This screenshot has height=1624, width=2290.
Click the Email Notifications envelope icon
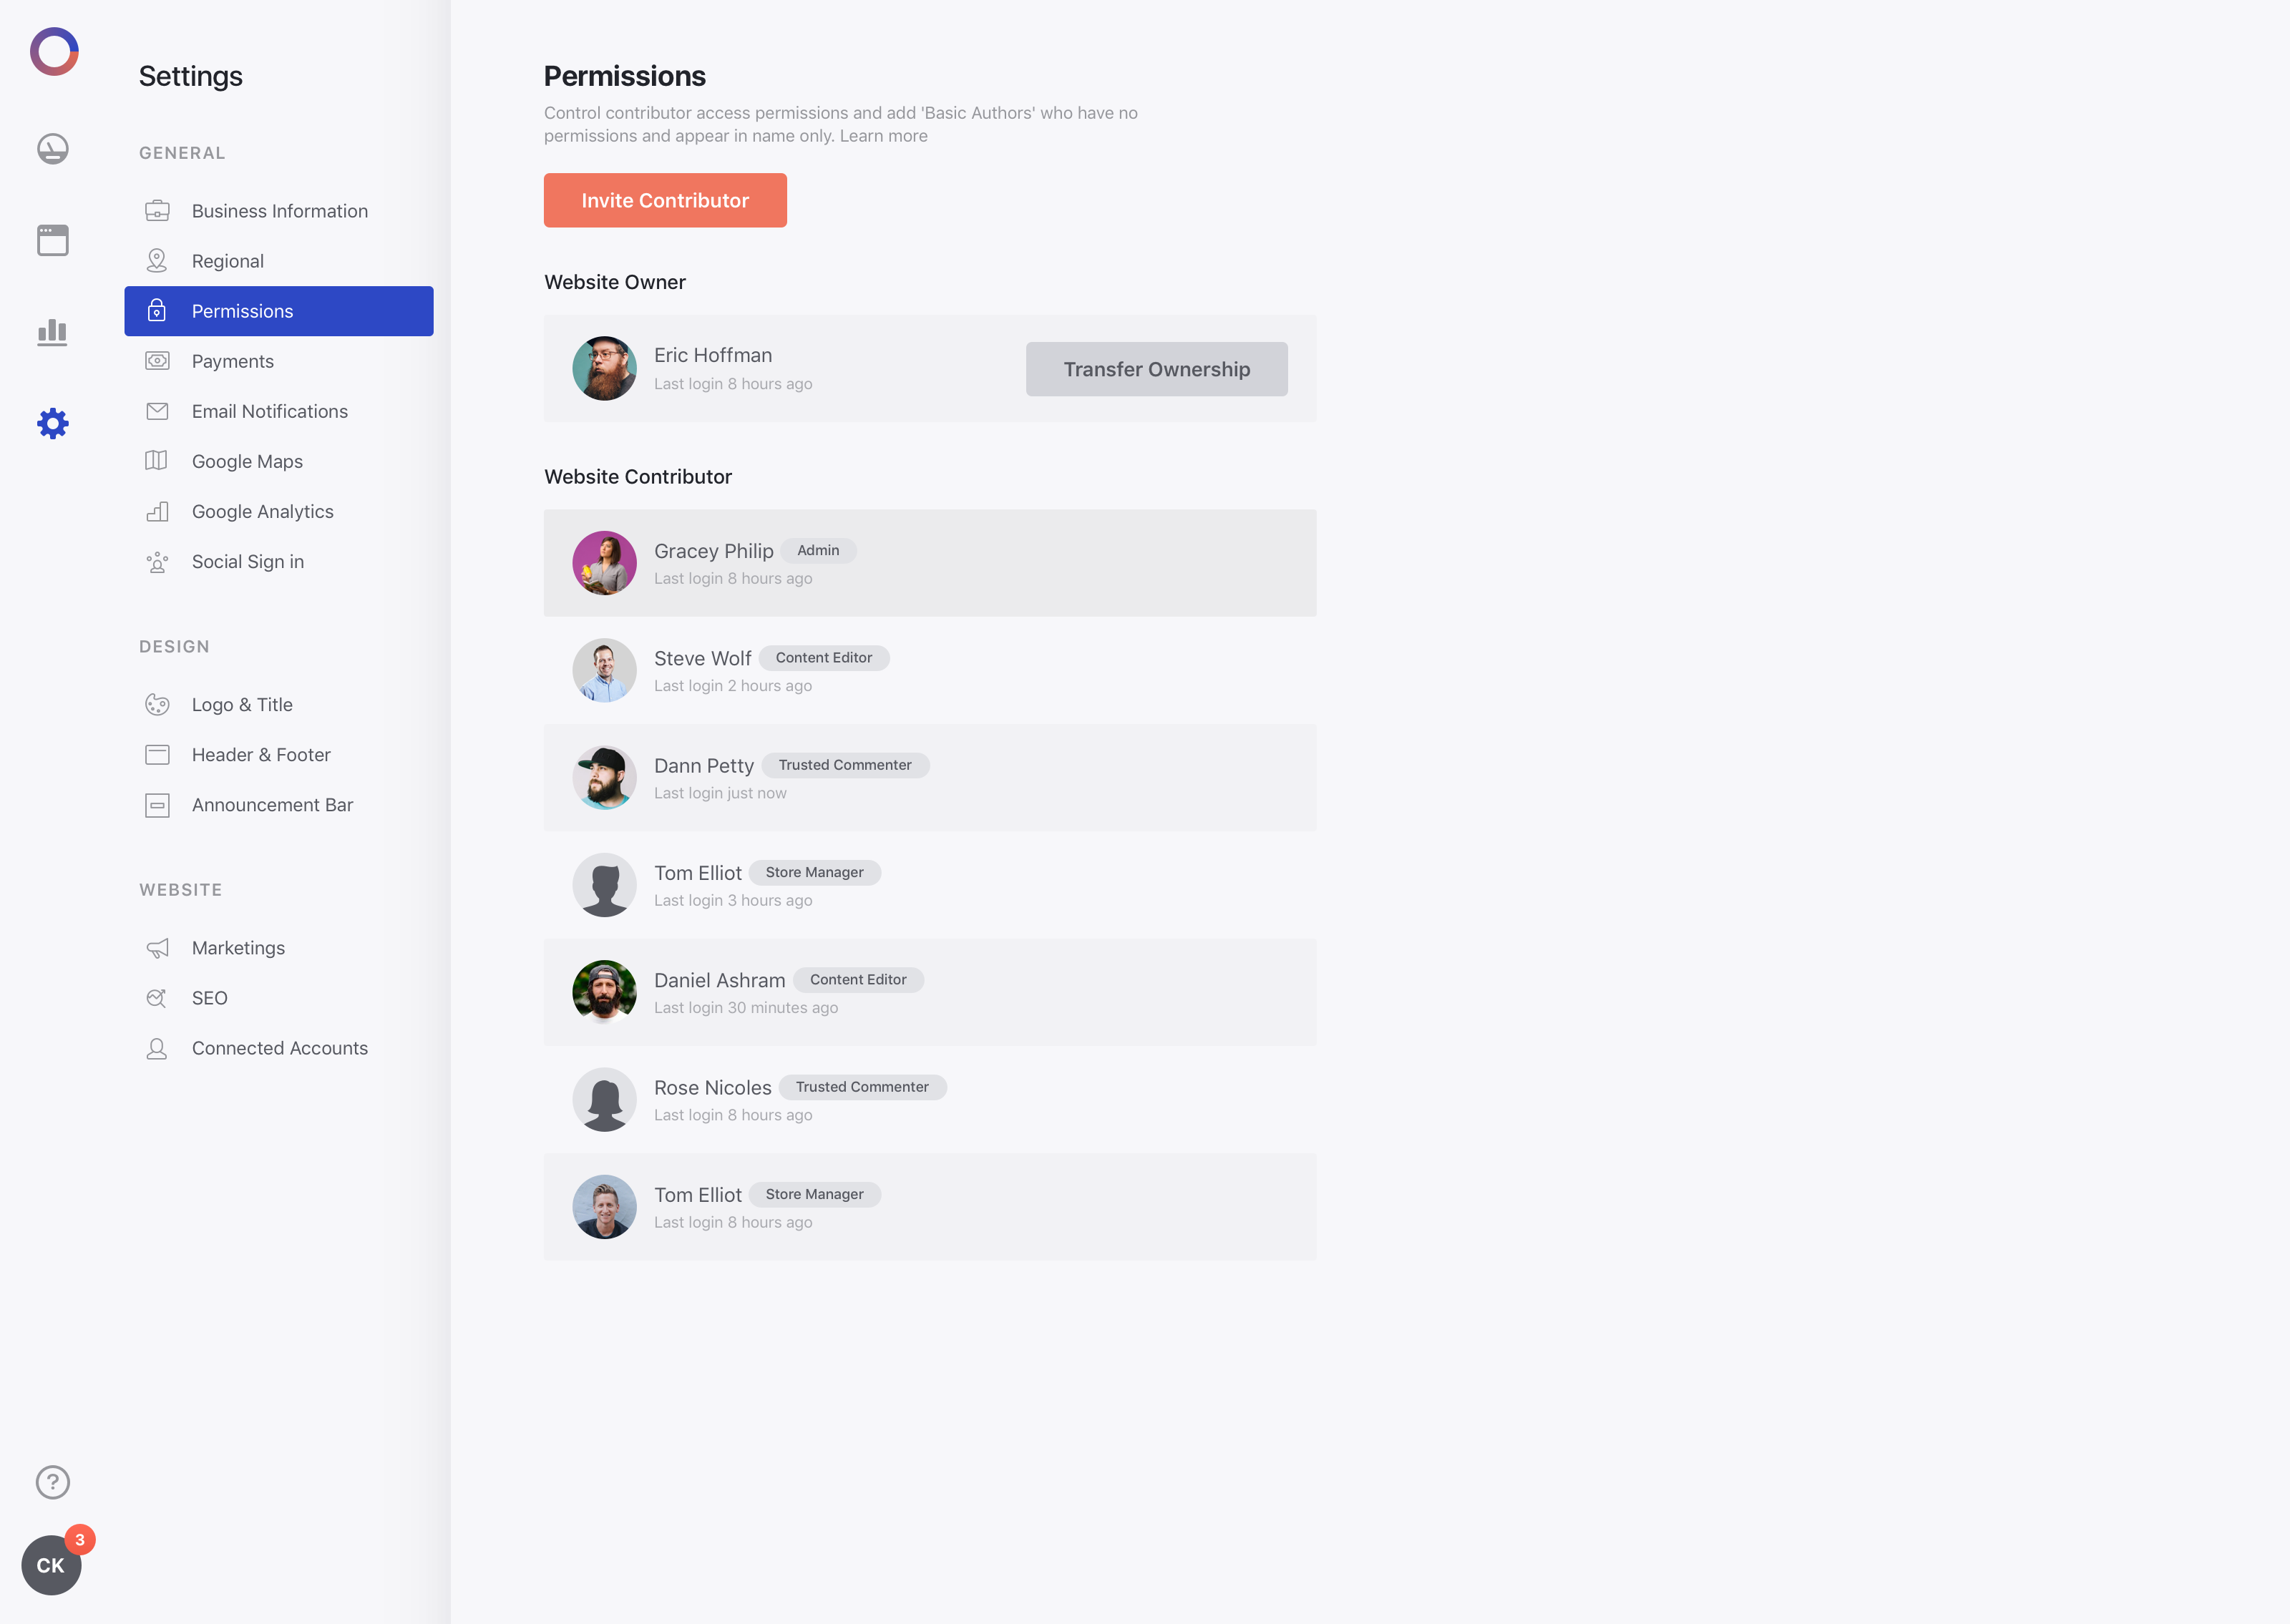pos(157,411)
